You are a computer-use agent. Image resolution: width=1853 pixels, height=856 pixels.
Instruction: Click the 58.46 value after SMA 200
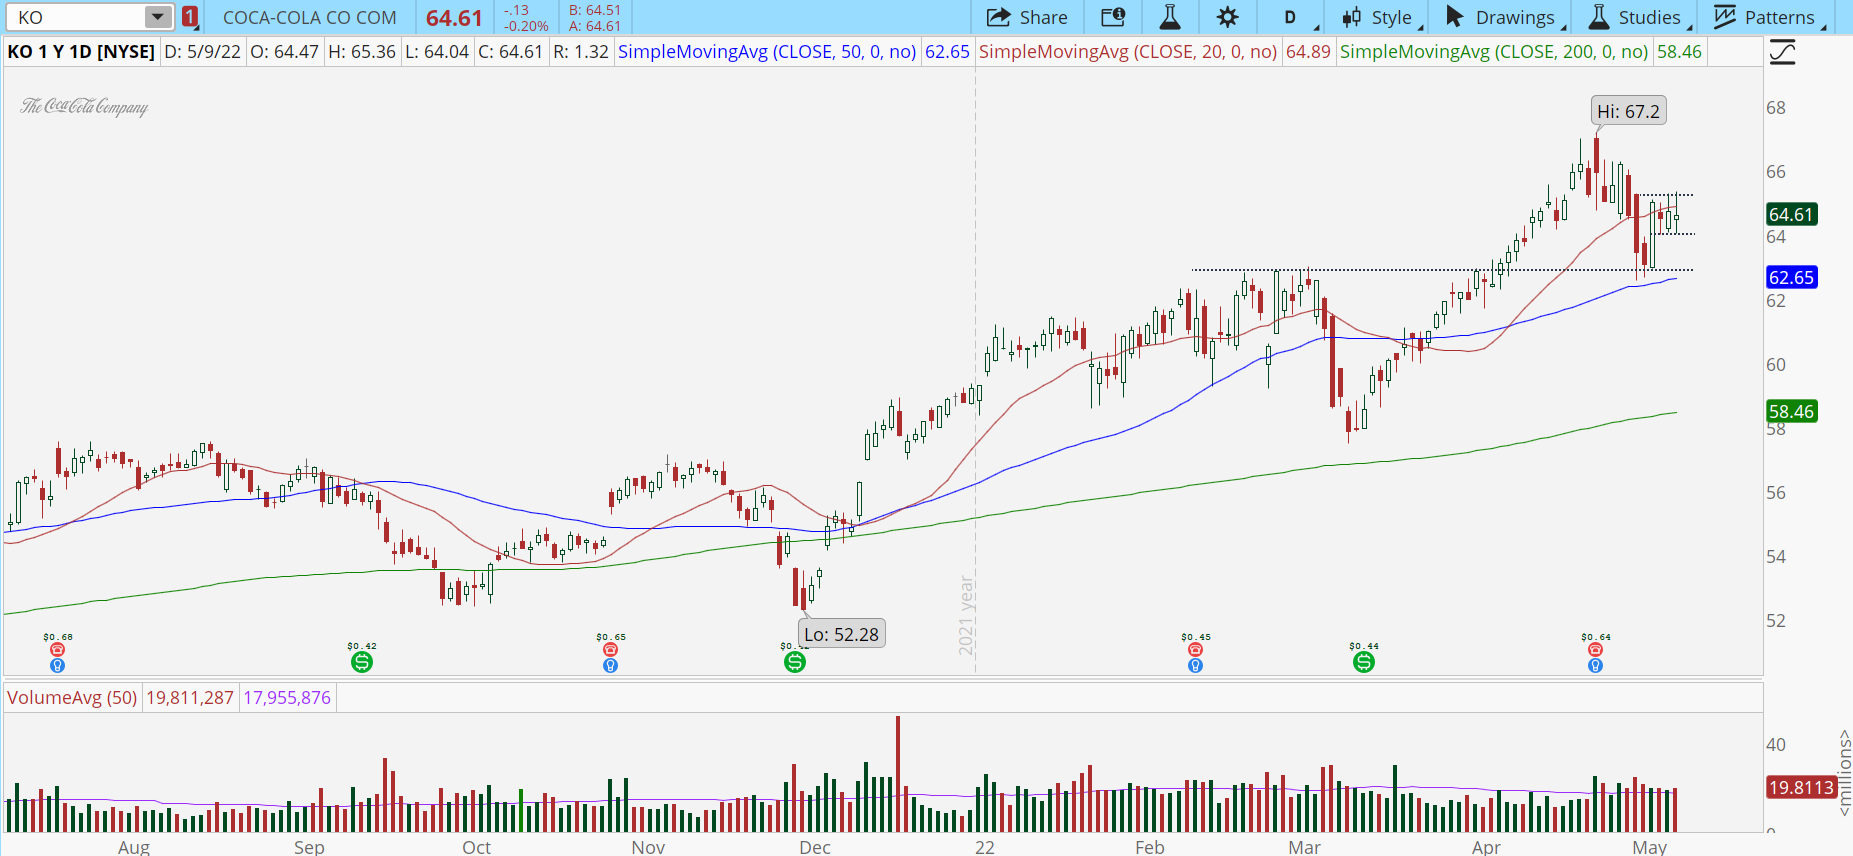pyautogui.click(x=1679, y=51)
